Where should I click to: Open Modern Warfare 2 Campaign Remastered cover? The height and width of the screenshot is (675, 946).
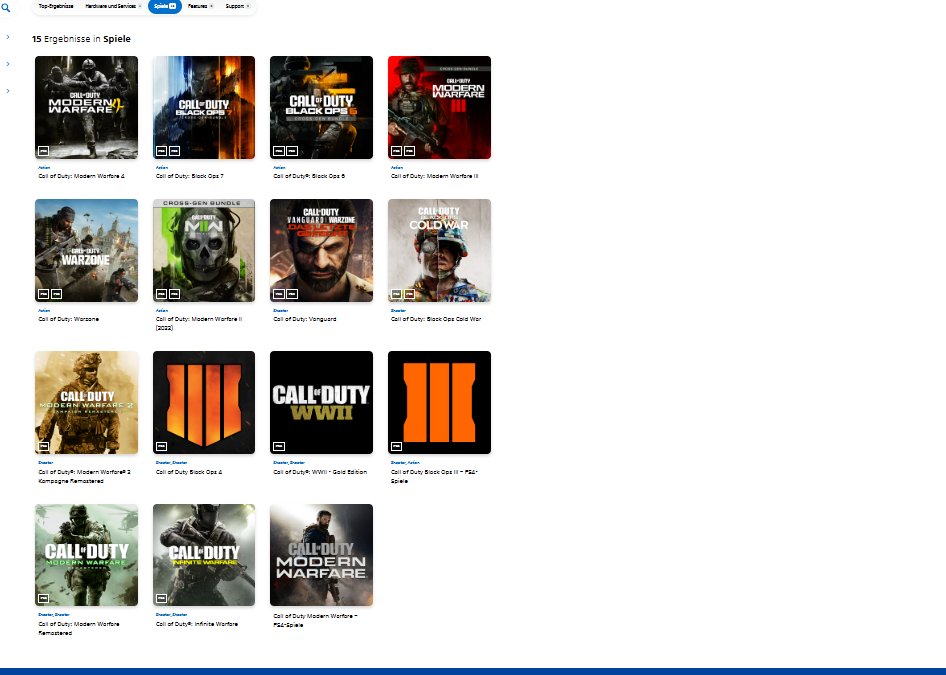click(x=86, y=402)
